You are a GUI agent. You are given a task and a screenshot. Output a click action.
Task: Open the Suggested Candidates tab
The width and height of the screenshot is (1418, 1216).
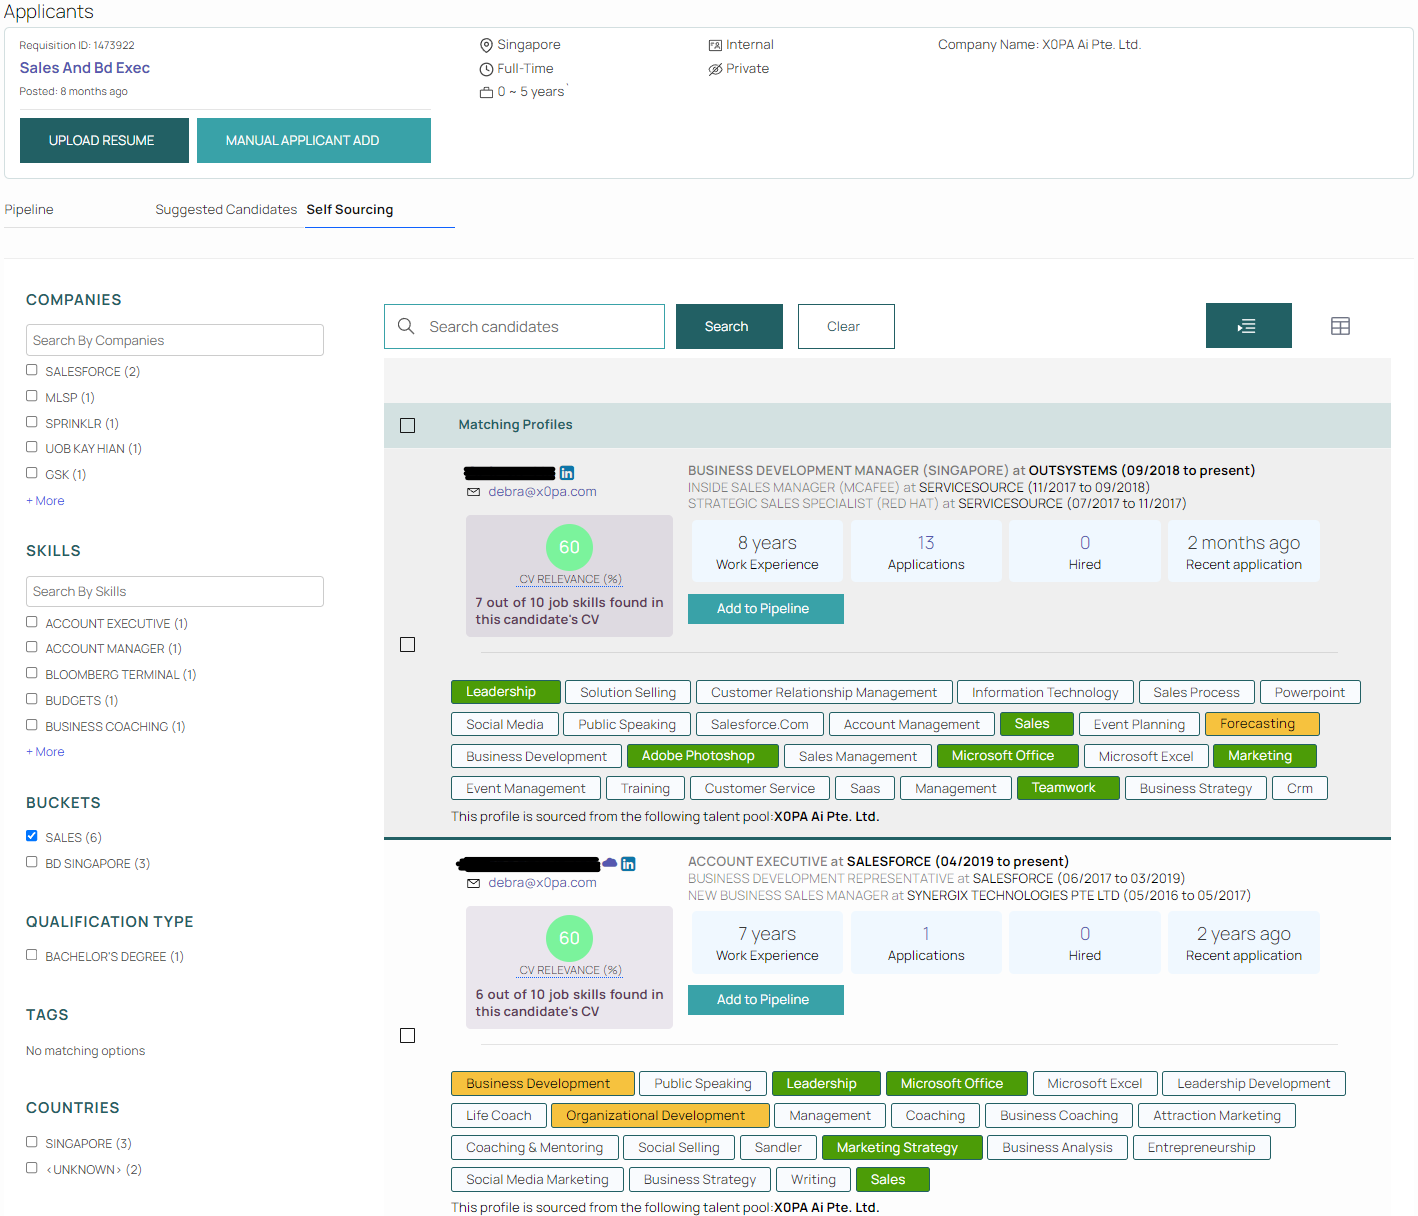click(226, 210)
